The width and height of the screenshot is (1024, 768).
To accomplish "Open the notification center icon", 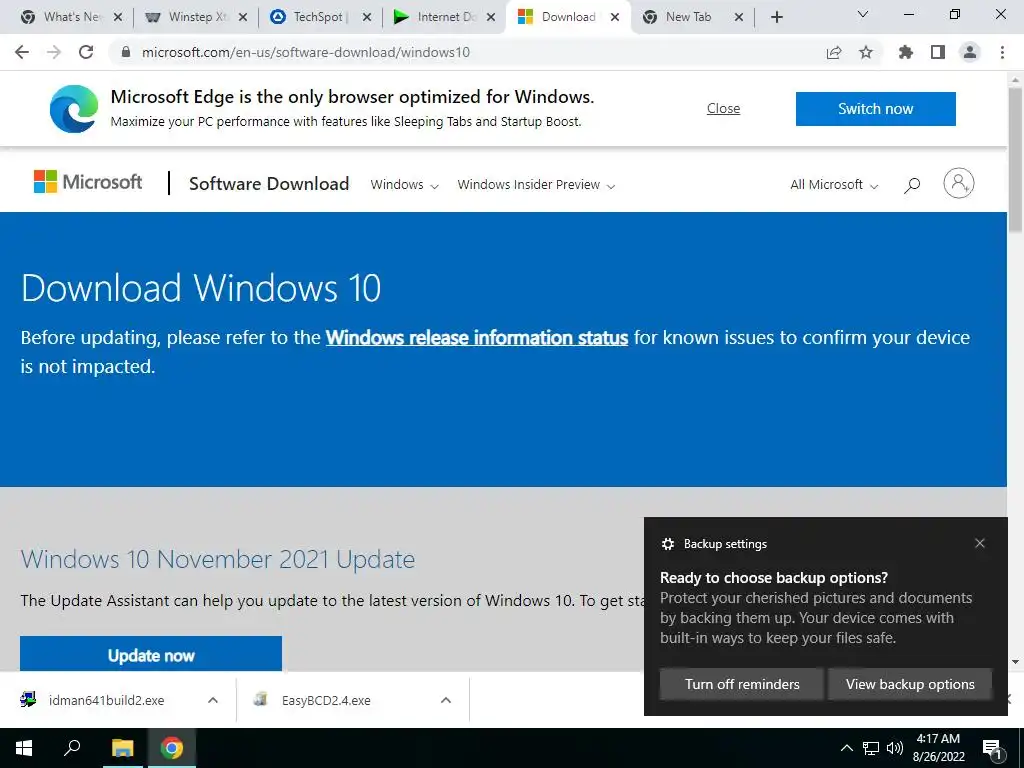I will 993,749.
